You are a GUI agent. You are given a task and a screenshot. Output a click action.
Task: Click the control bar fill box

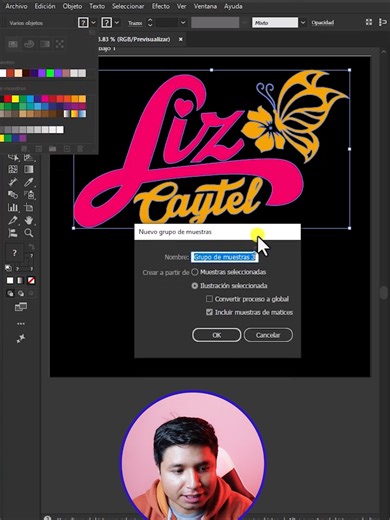pyautogui.click(x=83, y=23)
